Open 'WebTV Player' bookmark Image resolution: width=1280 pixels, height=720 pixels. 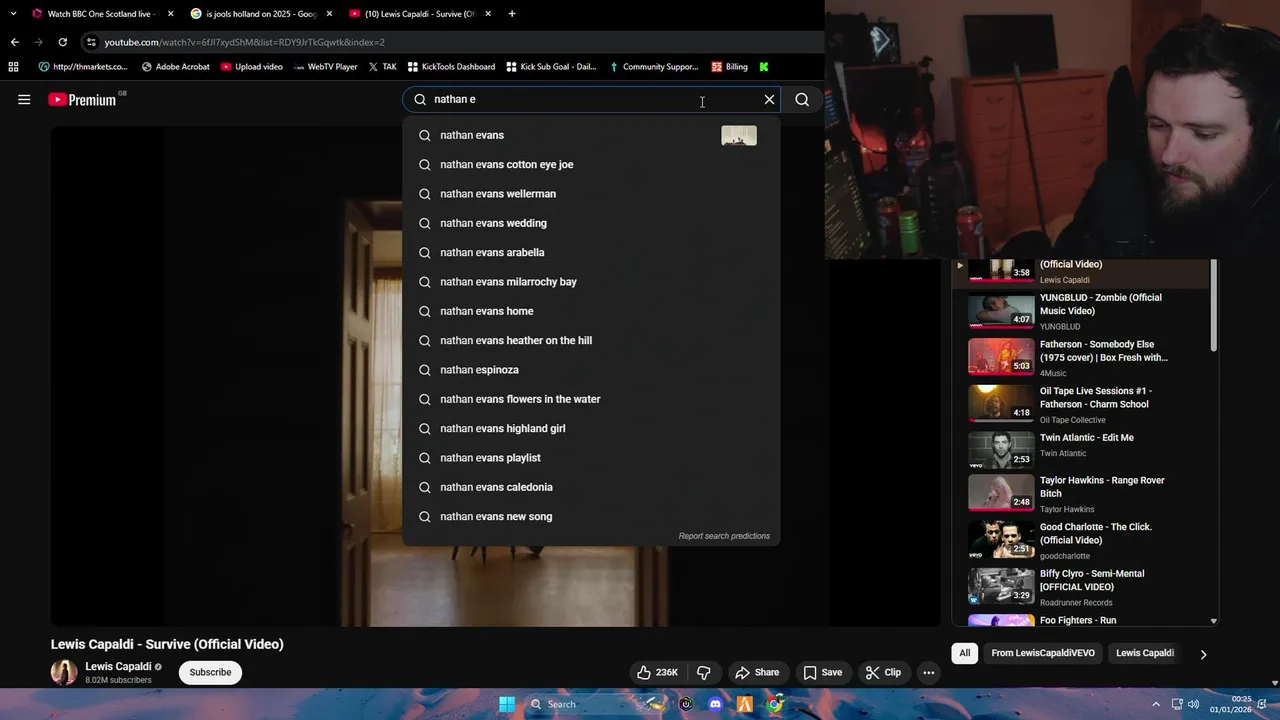click(324, 67)
